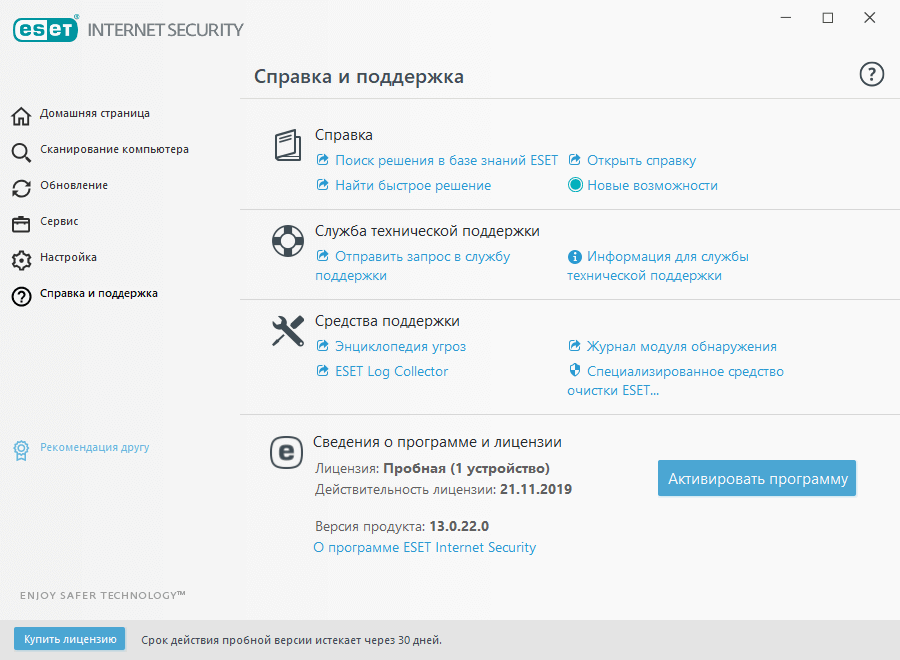Click the wrench and screwdriver icon
This screenshot has height=660, width=900.
point(288,331)
